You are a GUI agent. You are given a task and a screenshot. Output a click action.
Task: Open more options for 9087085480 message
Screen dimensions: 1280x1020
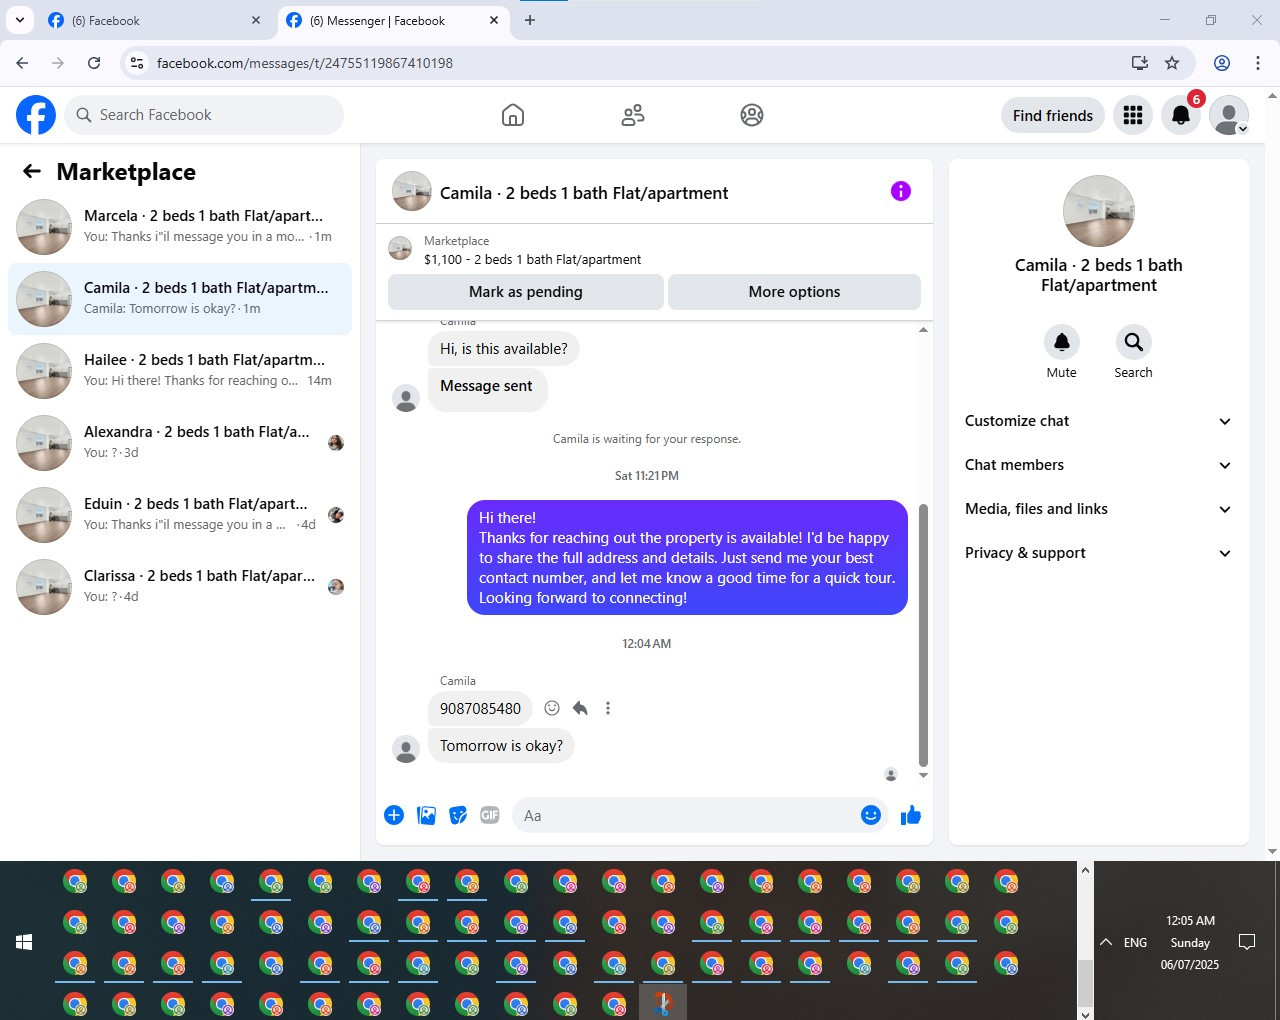pyautogui.click(x=608, y=708)
